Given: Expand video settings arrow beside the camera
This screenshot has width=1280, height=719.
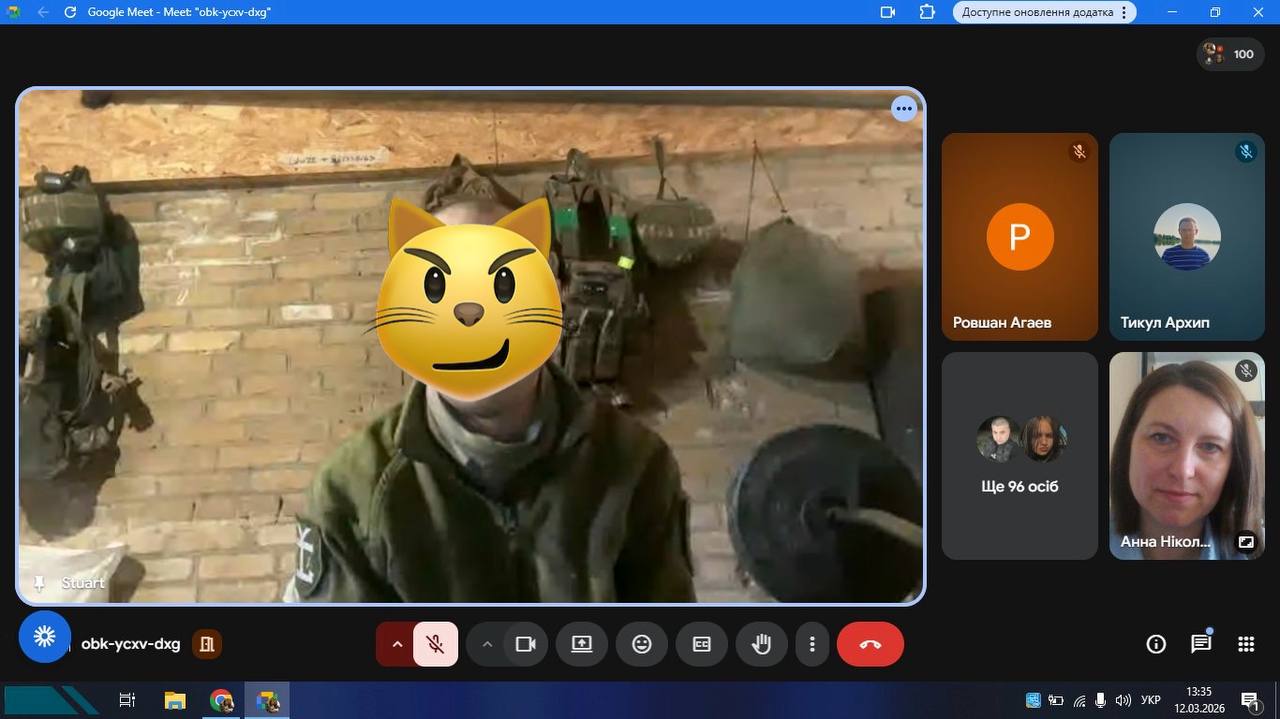Looking at the screenshot, I should coord(487,644).
